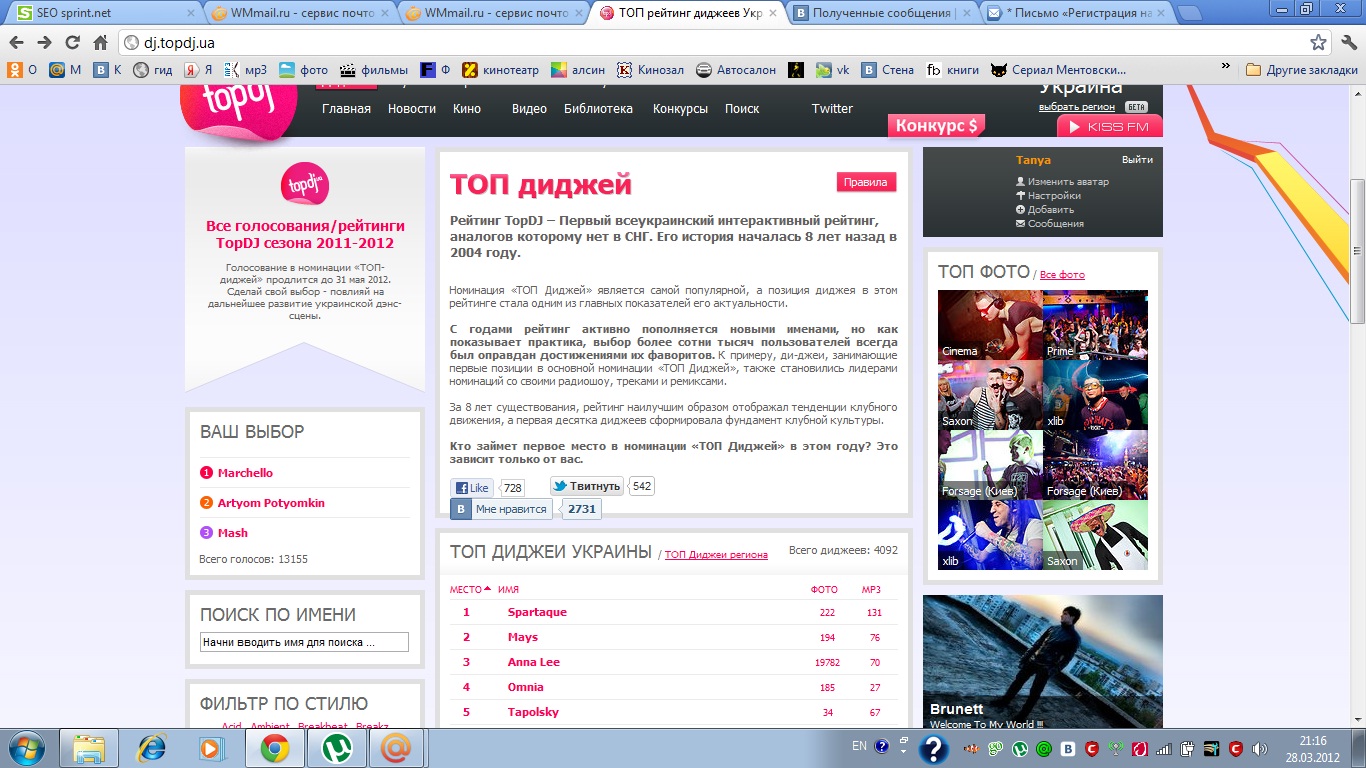Click the volume speaker tray icon

click(1260, 748)
